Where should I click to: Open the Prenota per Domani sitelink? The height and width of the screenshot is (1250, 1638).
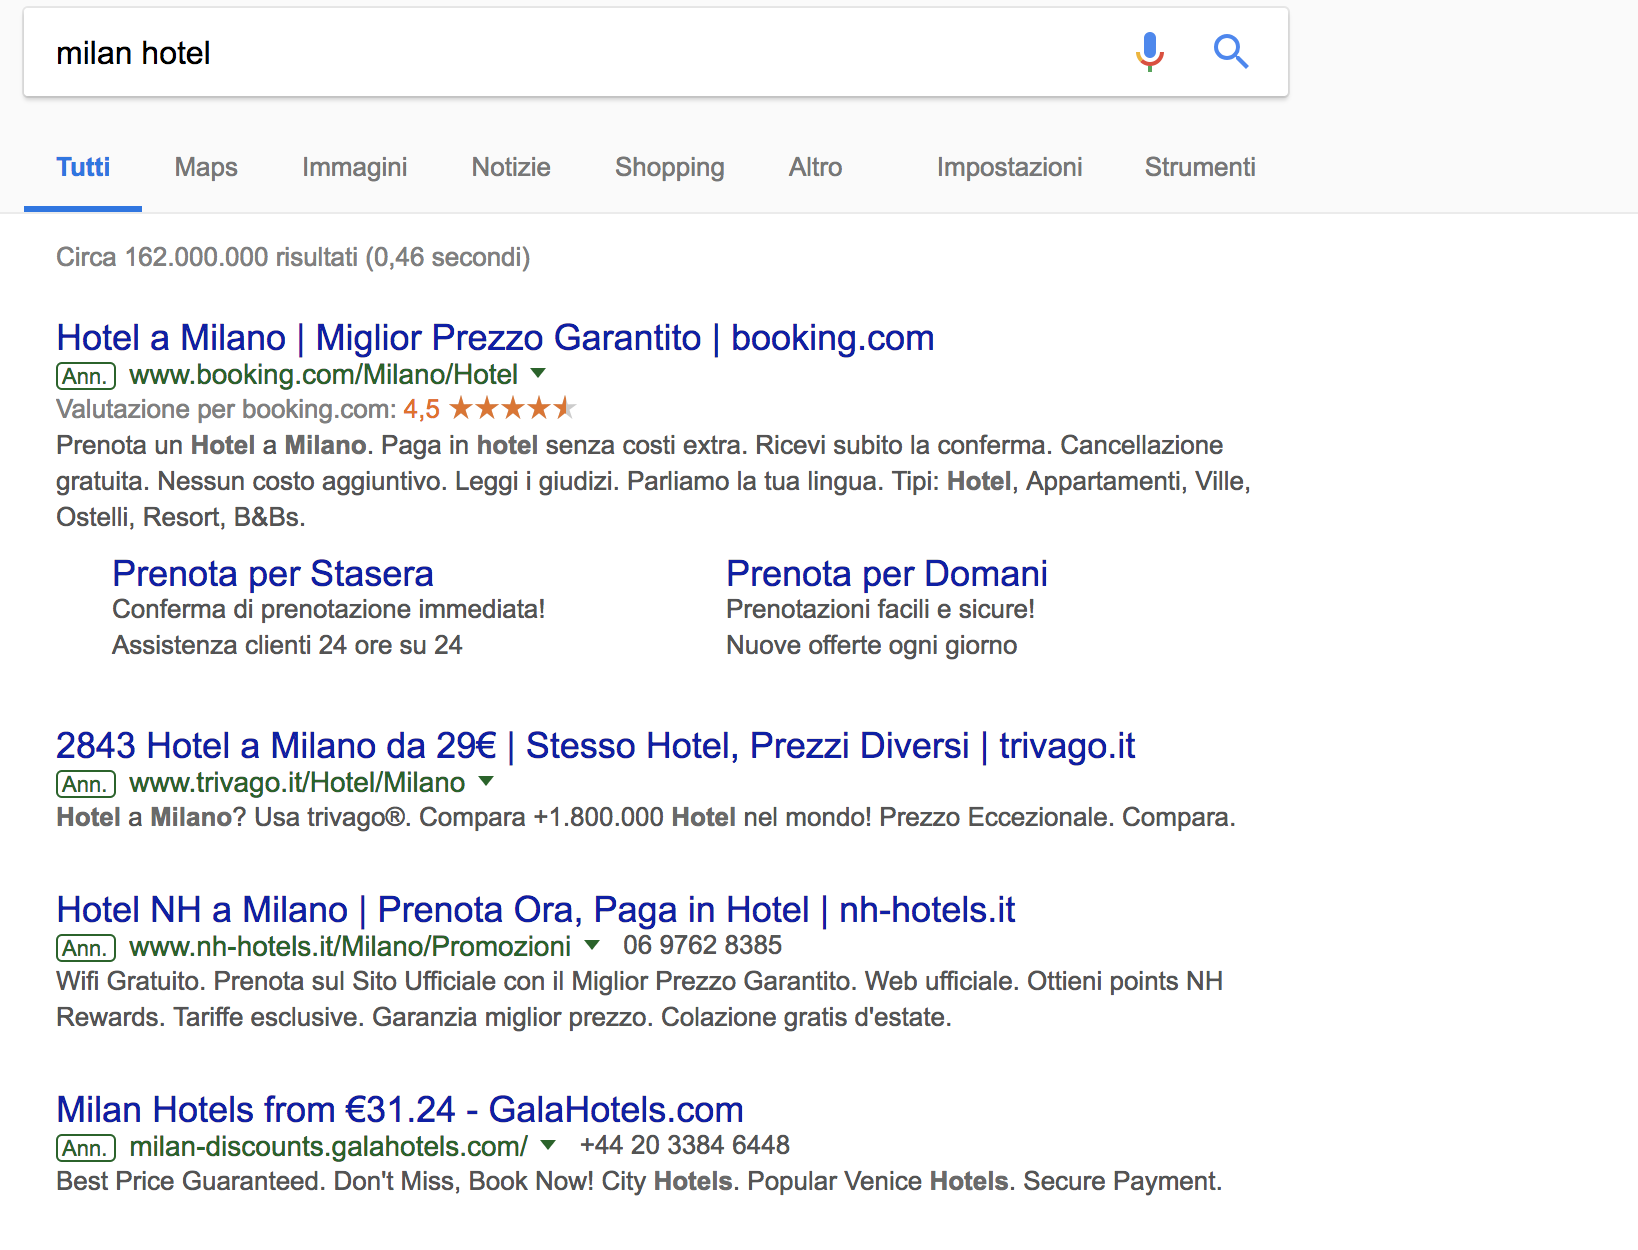click(x=887, y=574)
